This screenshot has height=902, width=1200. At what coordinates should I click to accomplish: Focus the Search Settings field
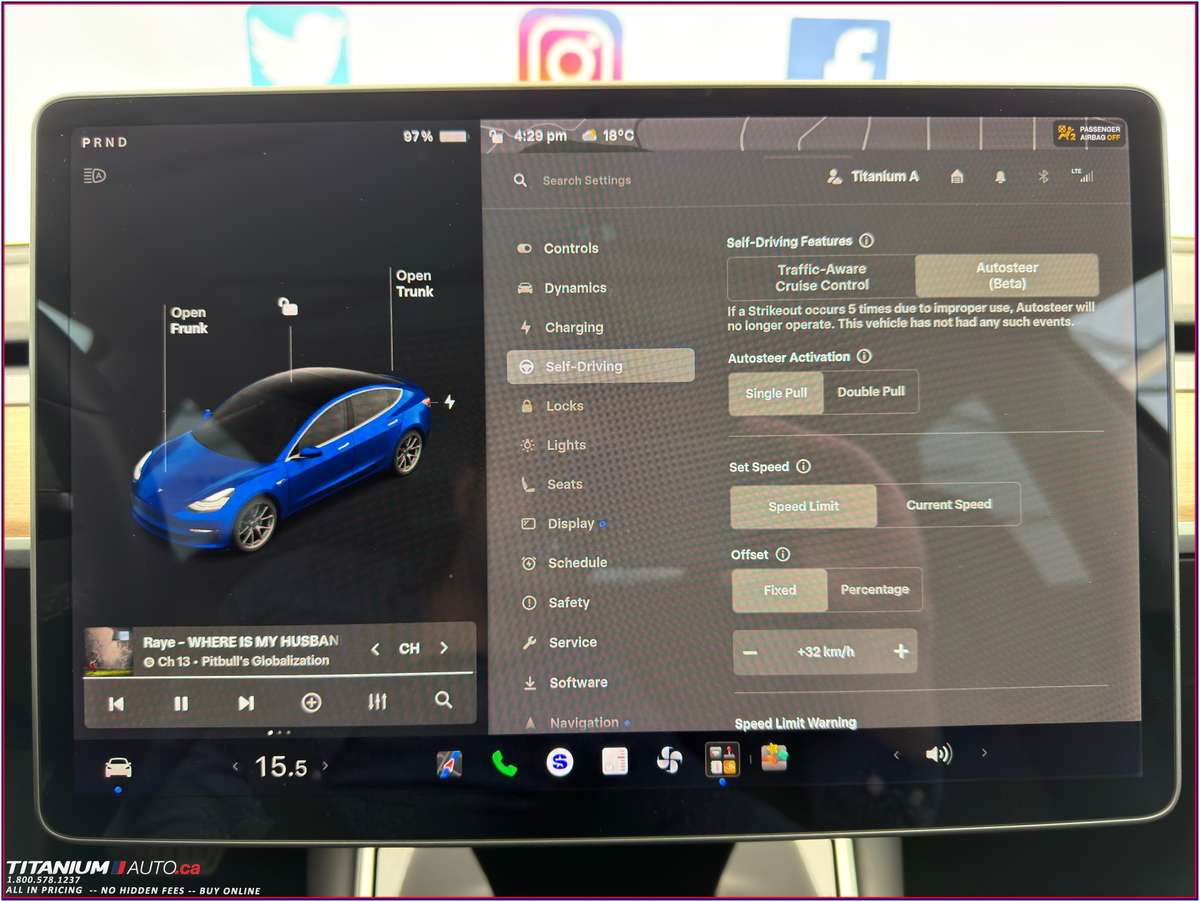[x=587, y=180]
